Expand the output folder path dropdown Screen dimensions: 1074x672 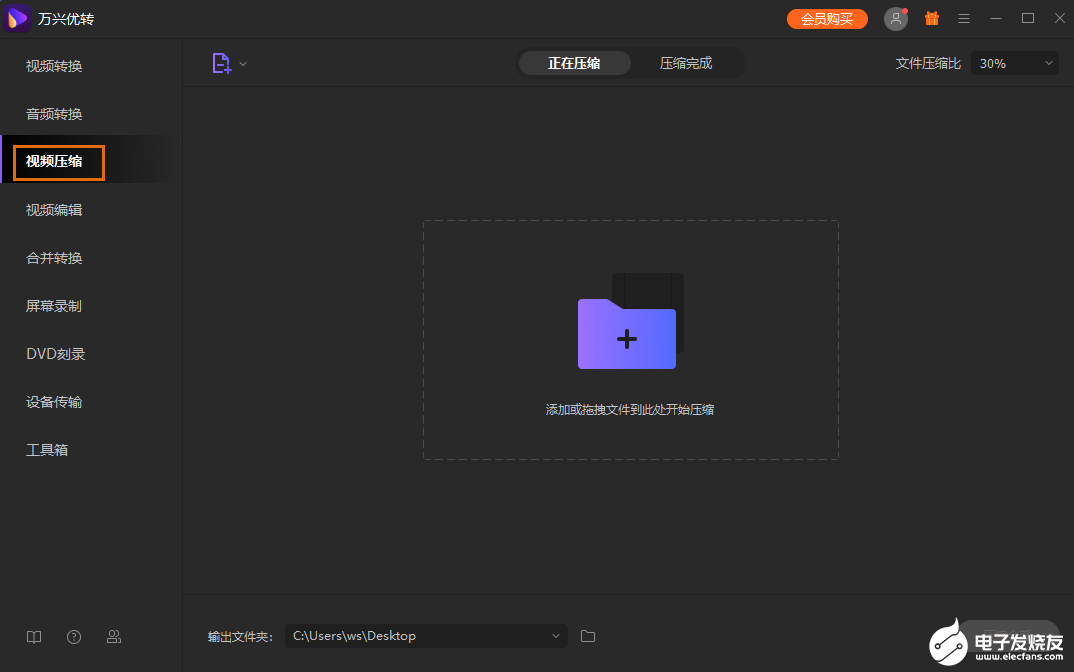pyautogui.click(x=555, y=636)
